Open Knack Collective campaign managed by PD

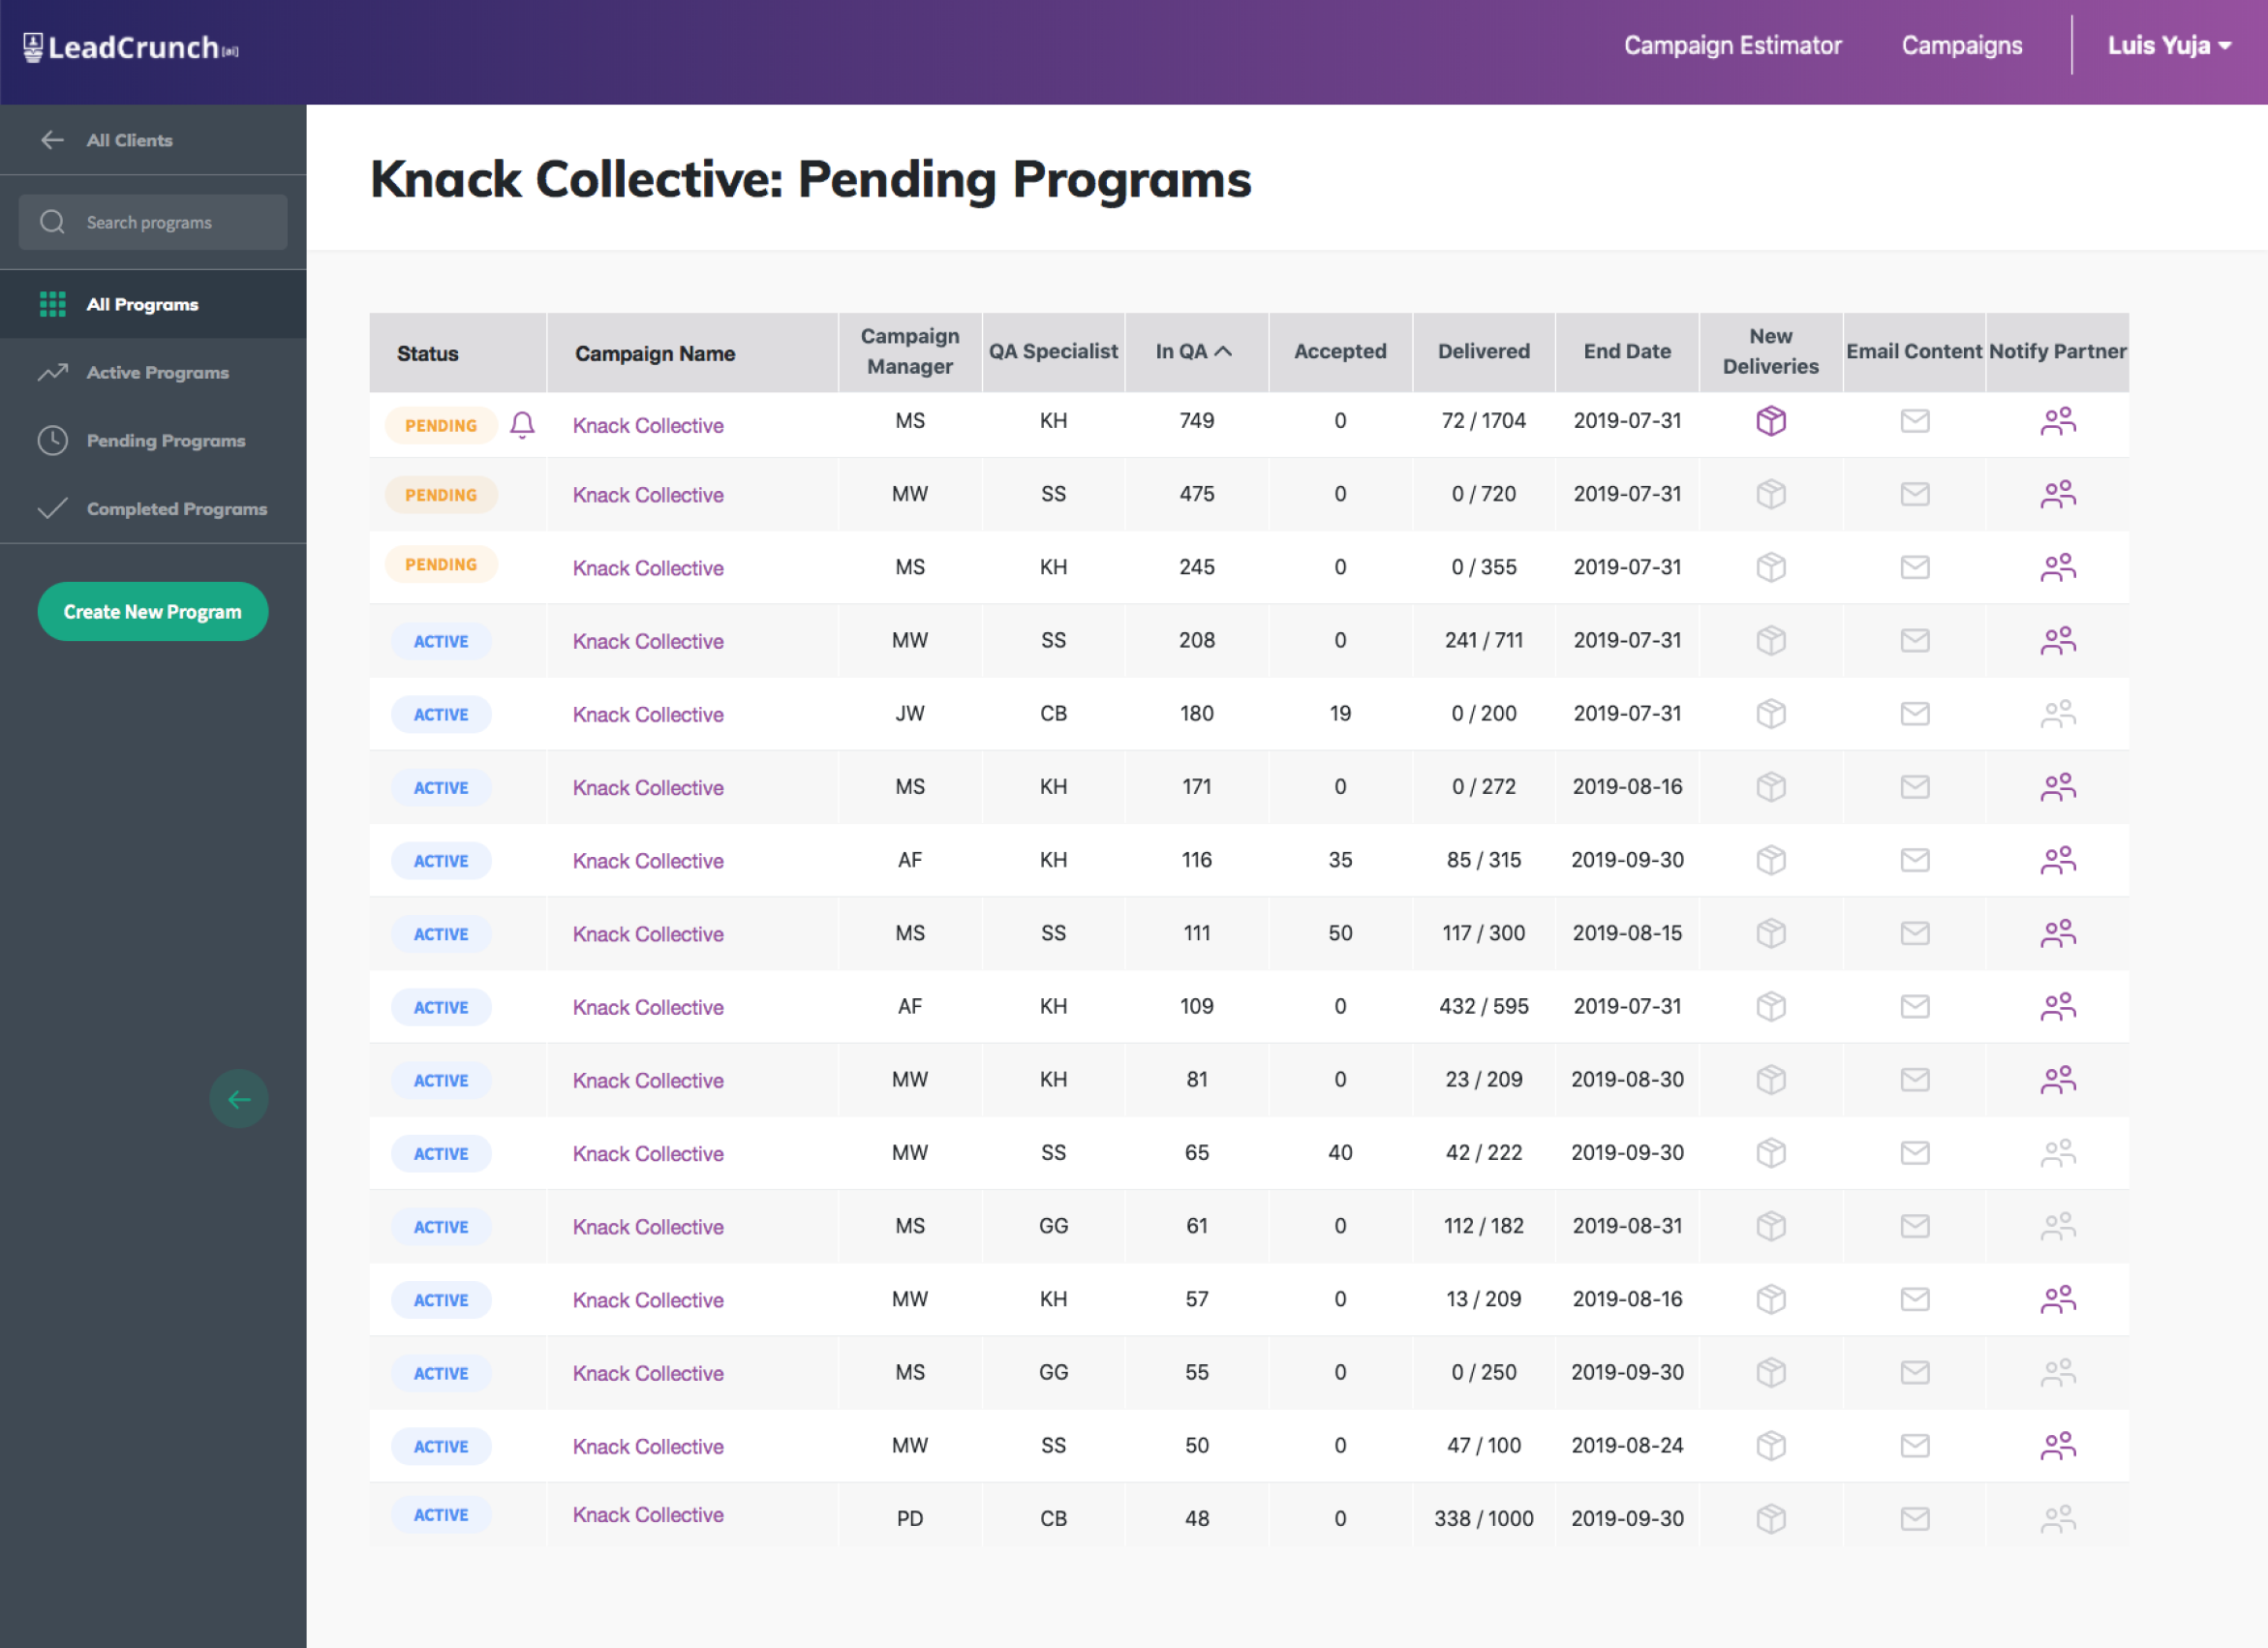point(648,1514)
